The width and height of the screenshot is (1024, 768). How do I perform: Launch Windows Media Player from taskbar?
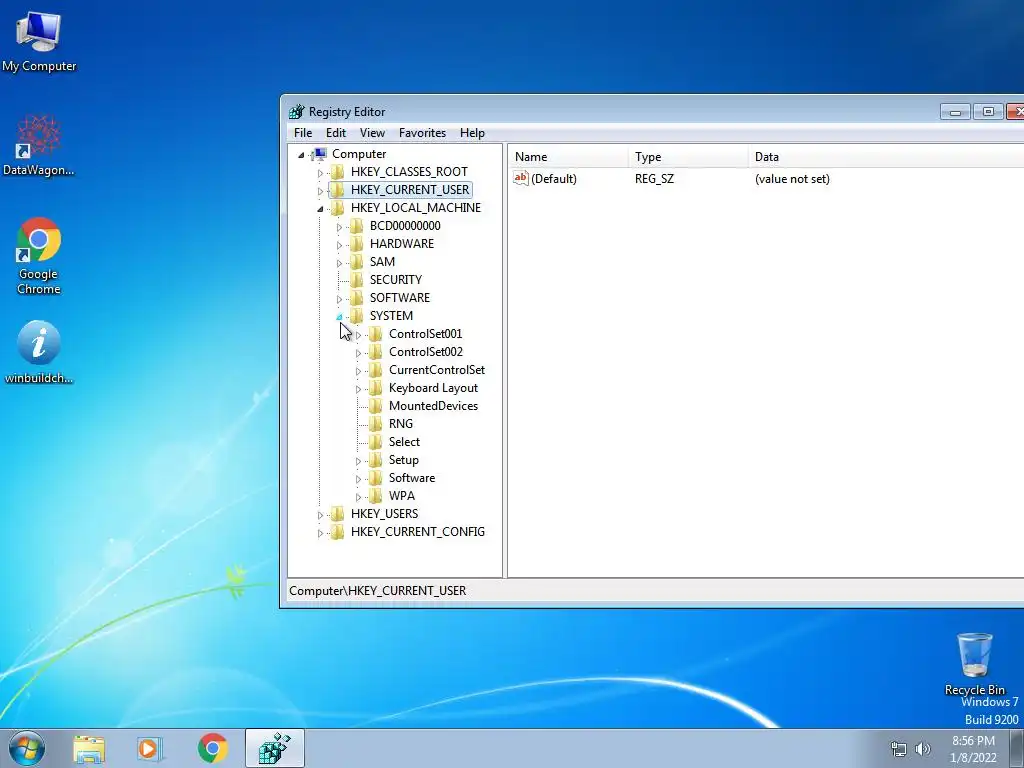coord(150,748)
